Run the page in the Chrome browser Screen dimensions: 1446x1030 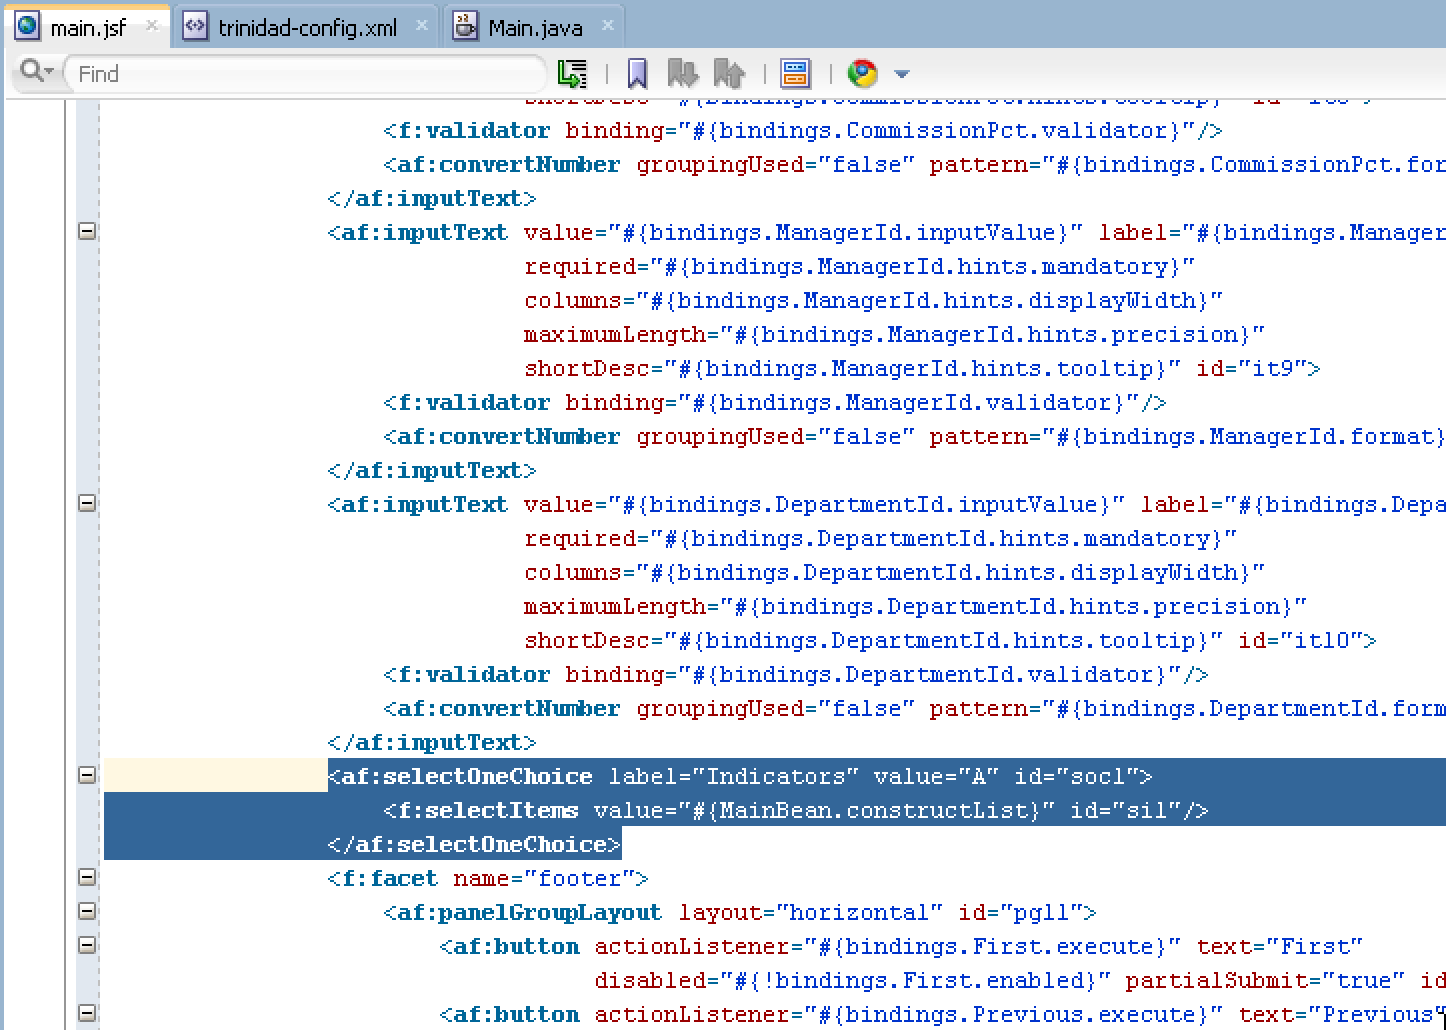[x=862, y=72]
